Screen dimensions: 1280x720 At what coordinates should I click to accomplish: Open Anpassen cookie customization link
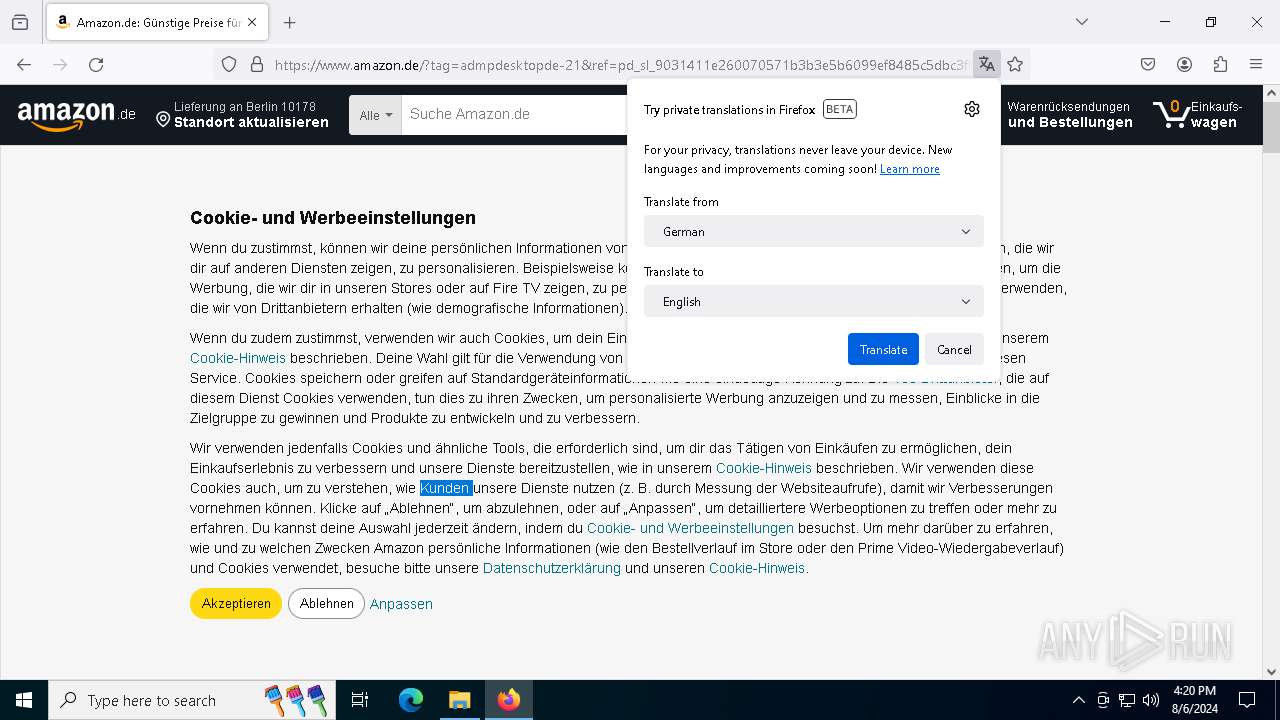click(401, 604)
